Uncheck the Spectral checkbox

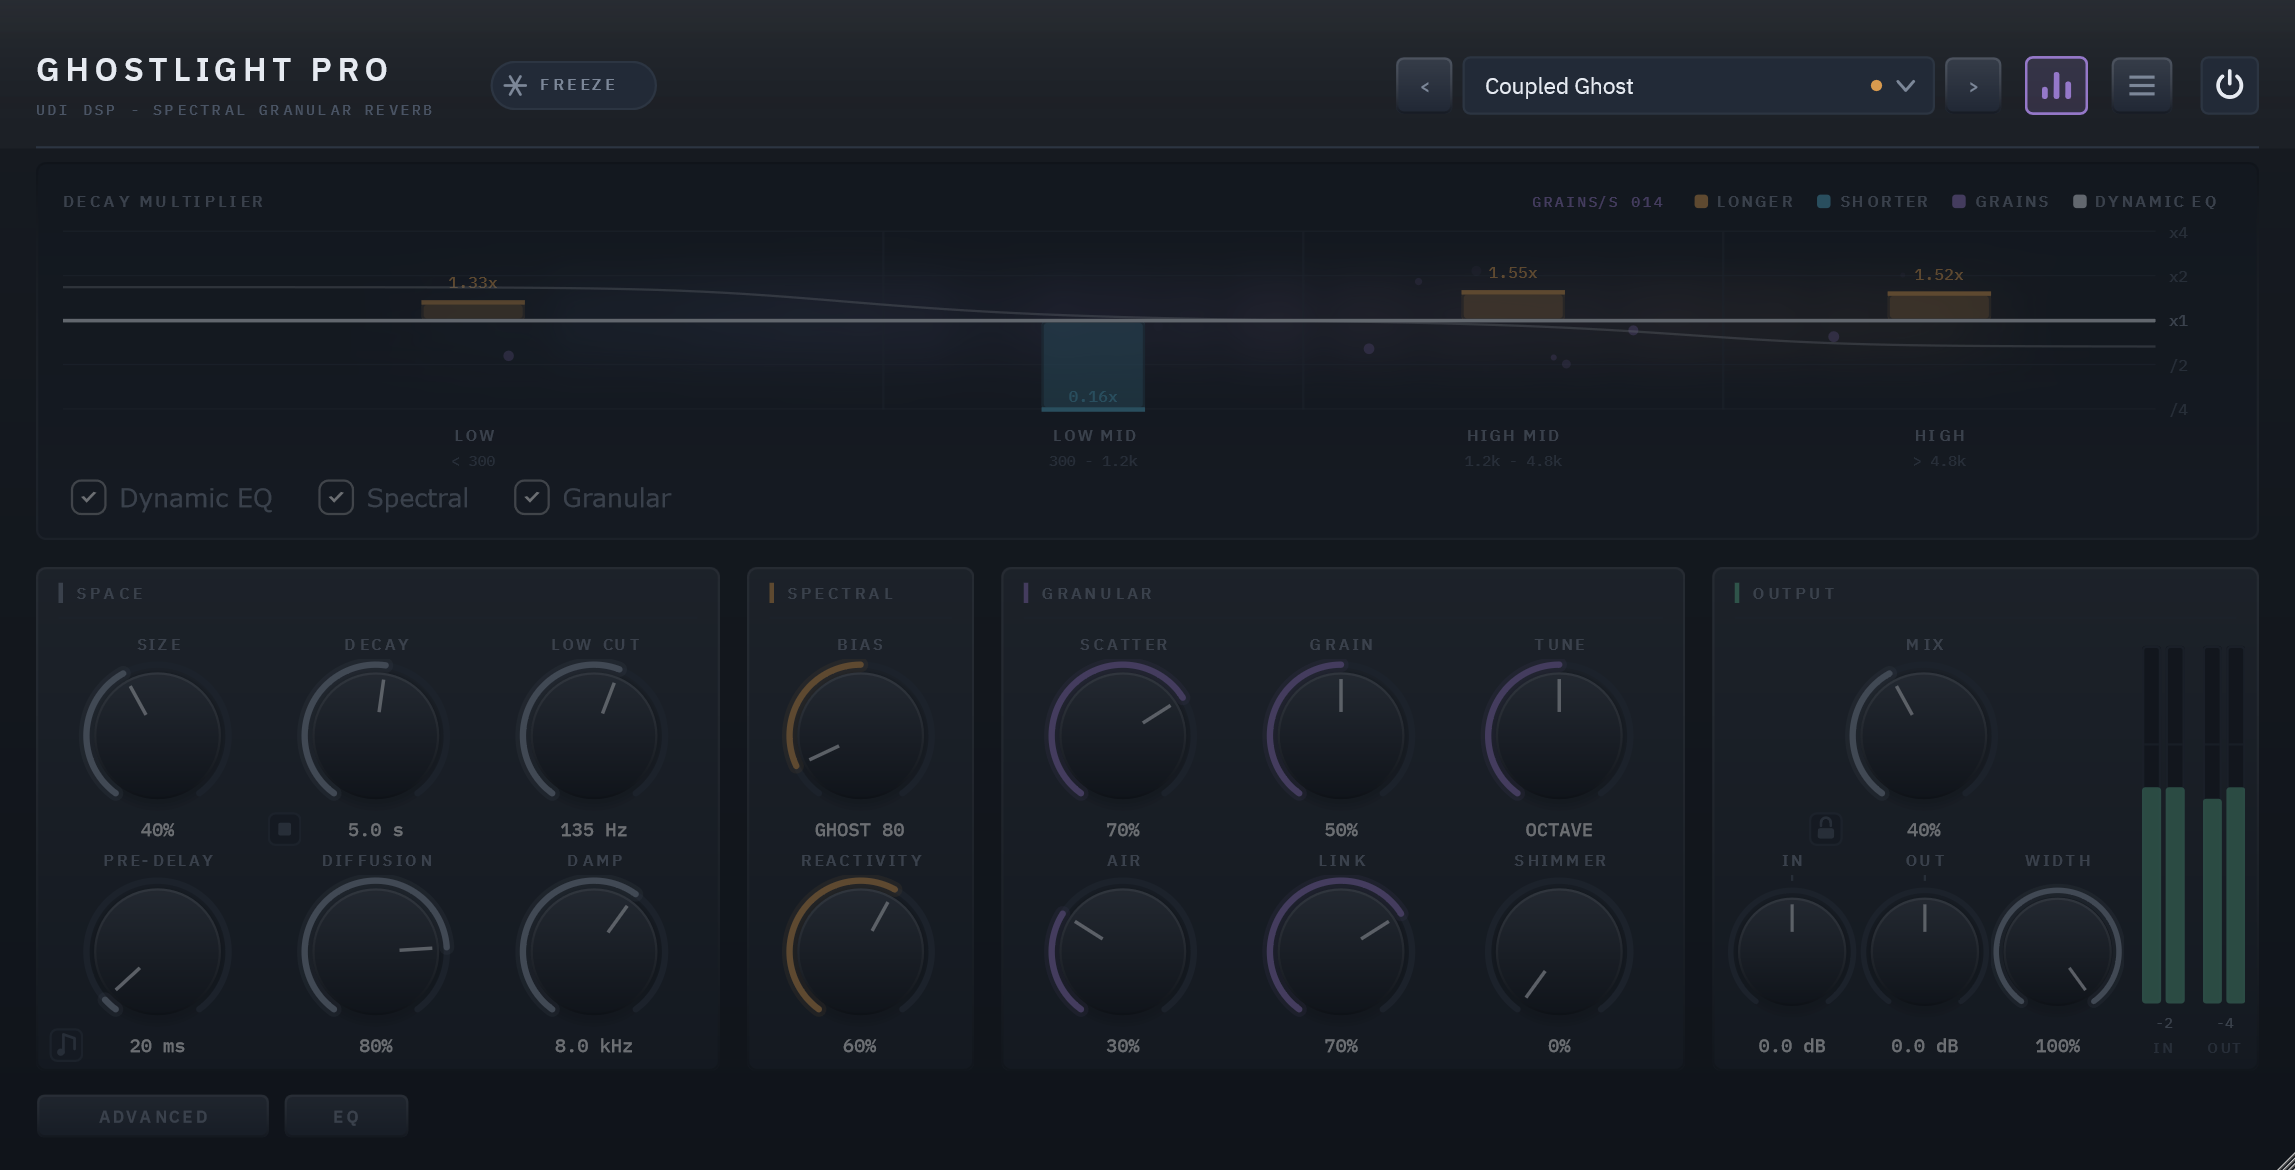336,497
